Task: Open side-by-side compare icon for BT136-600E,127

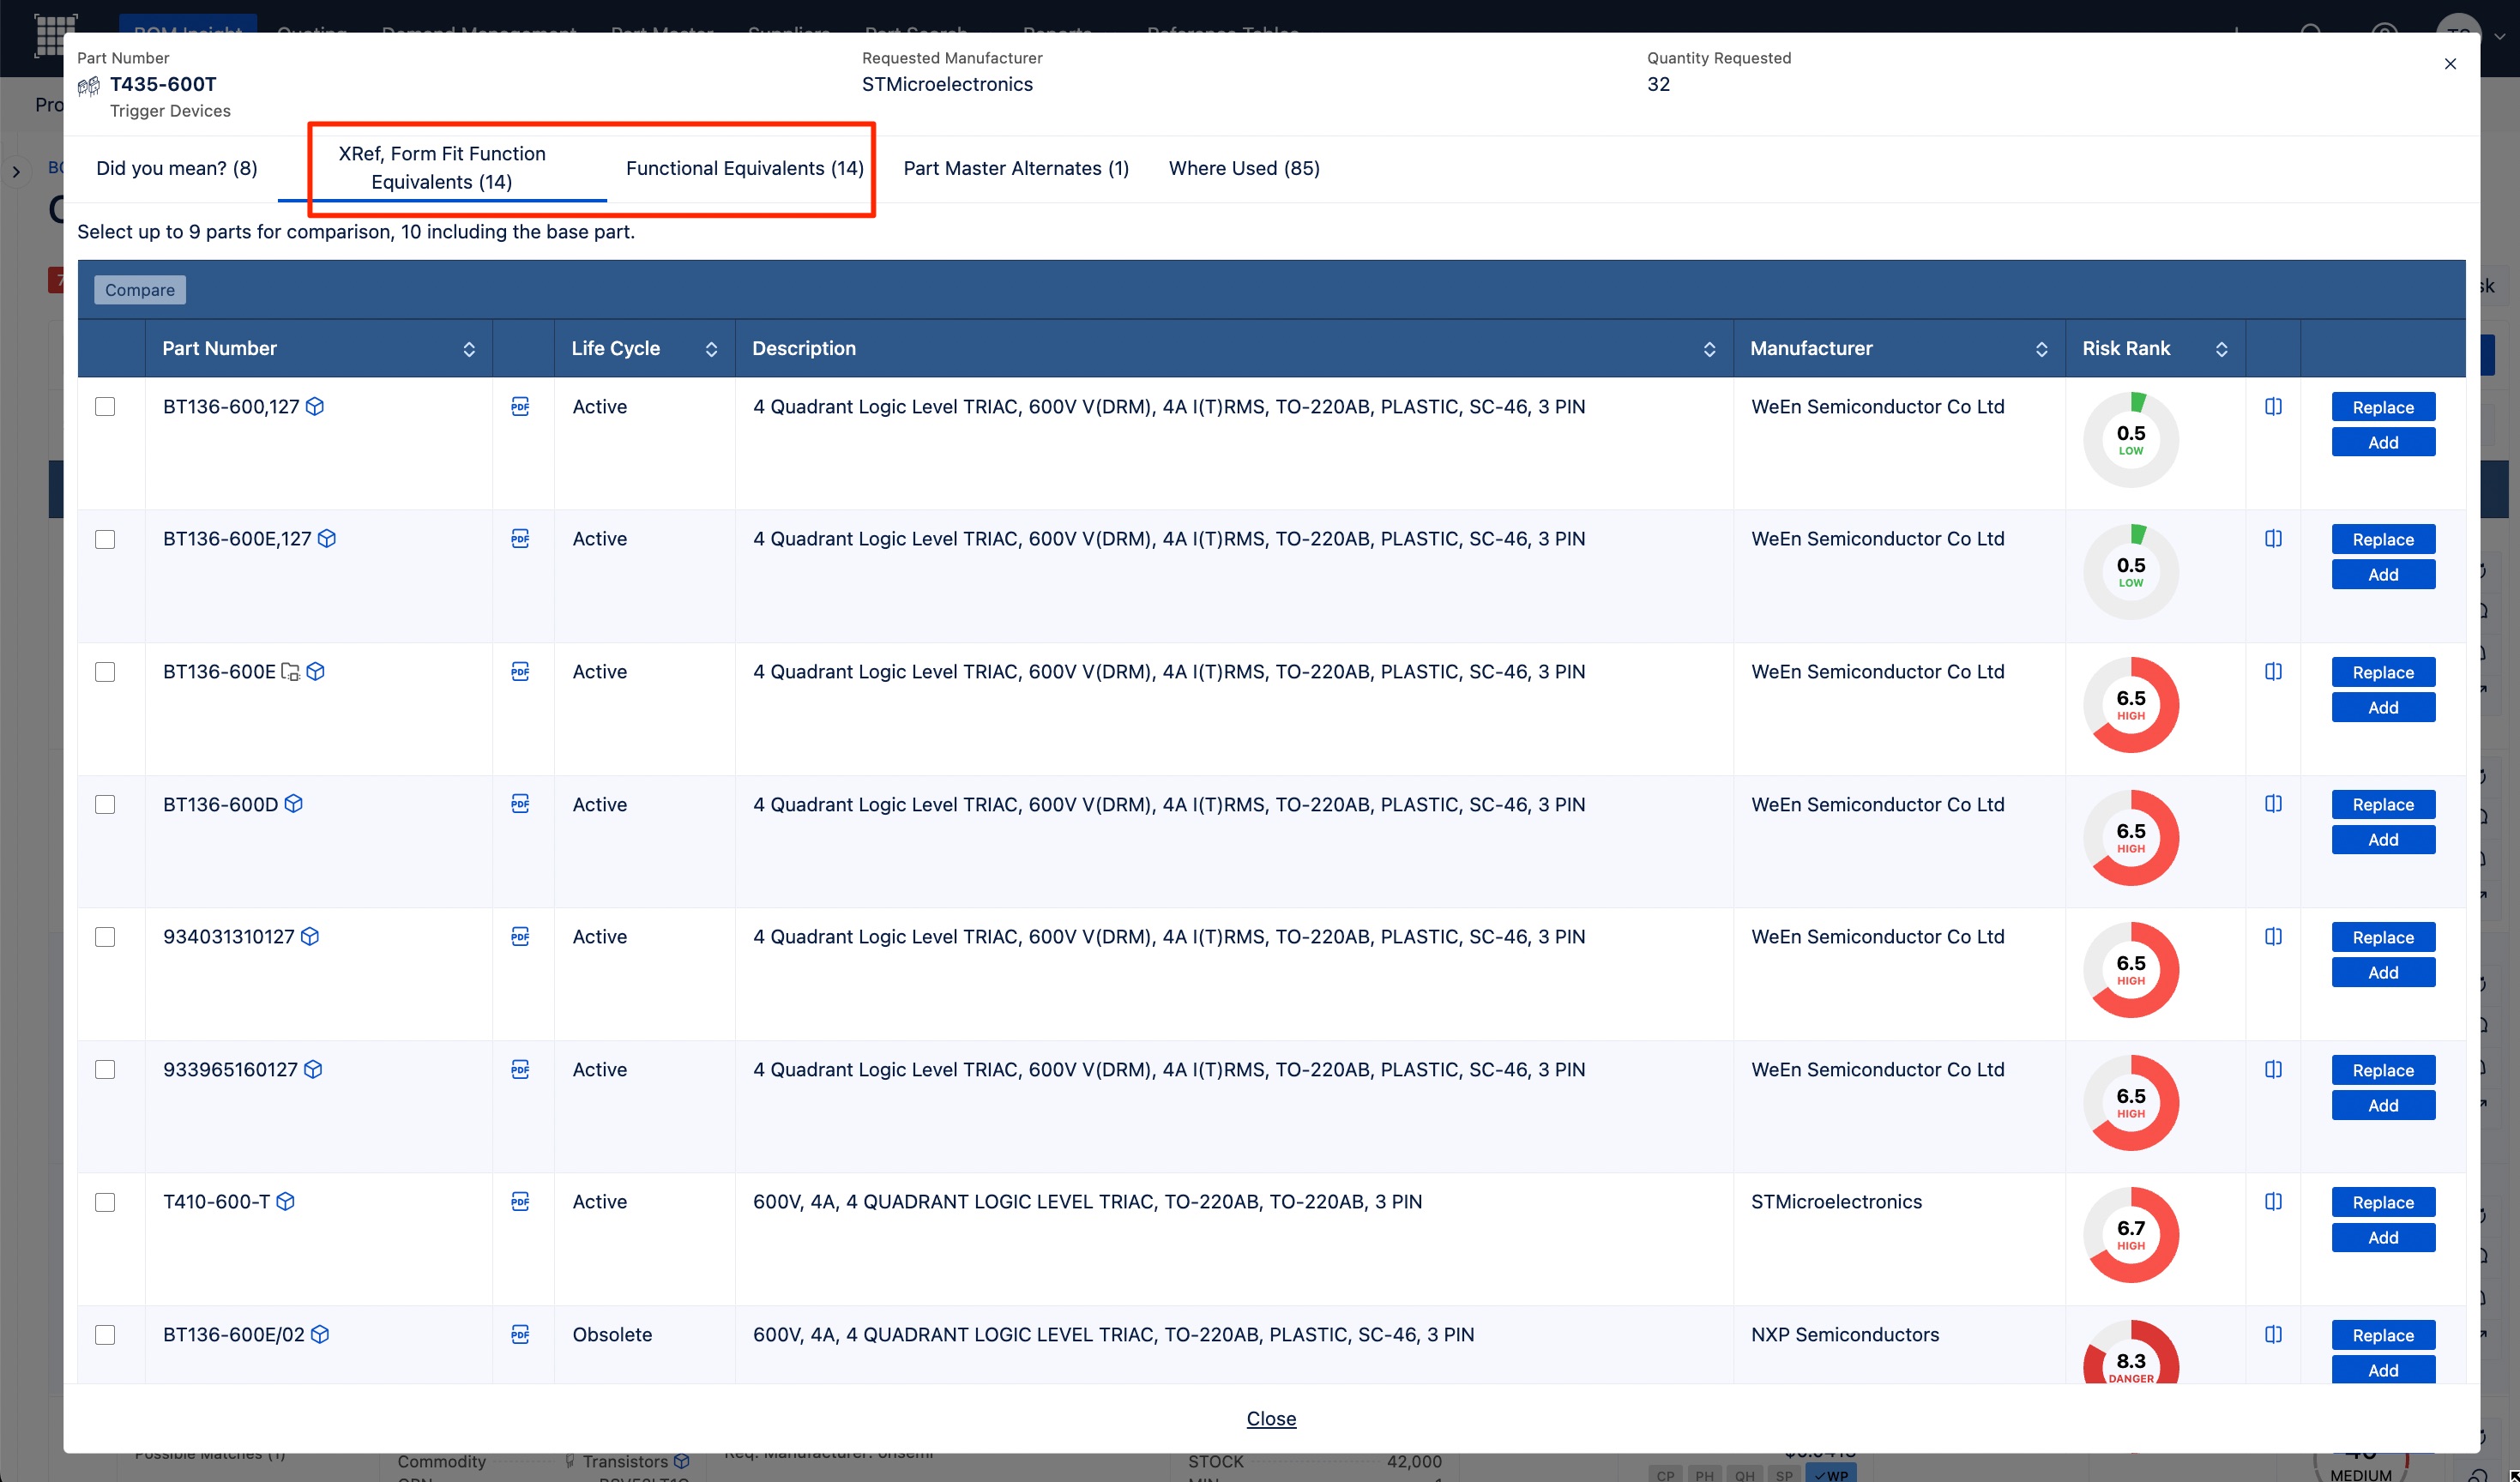Action: pyautogui.click(x=2273, y=538)
